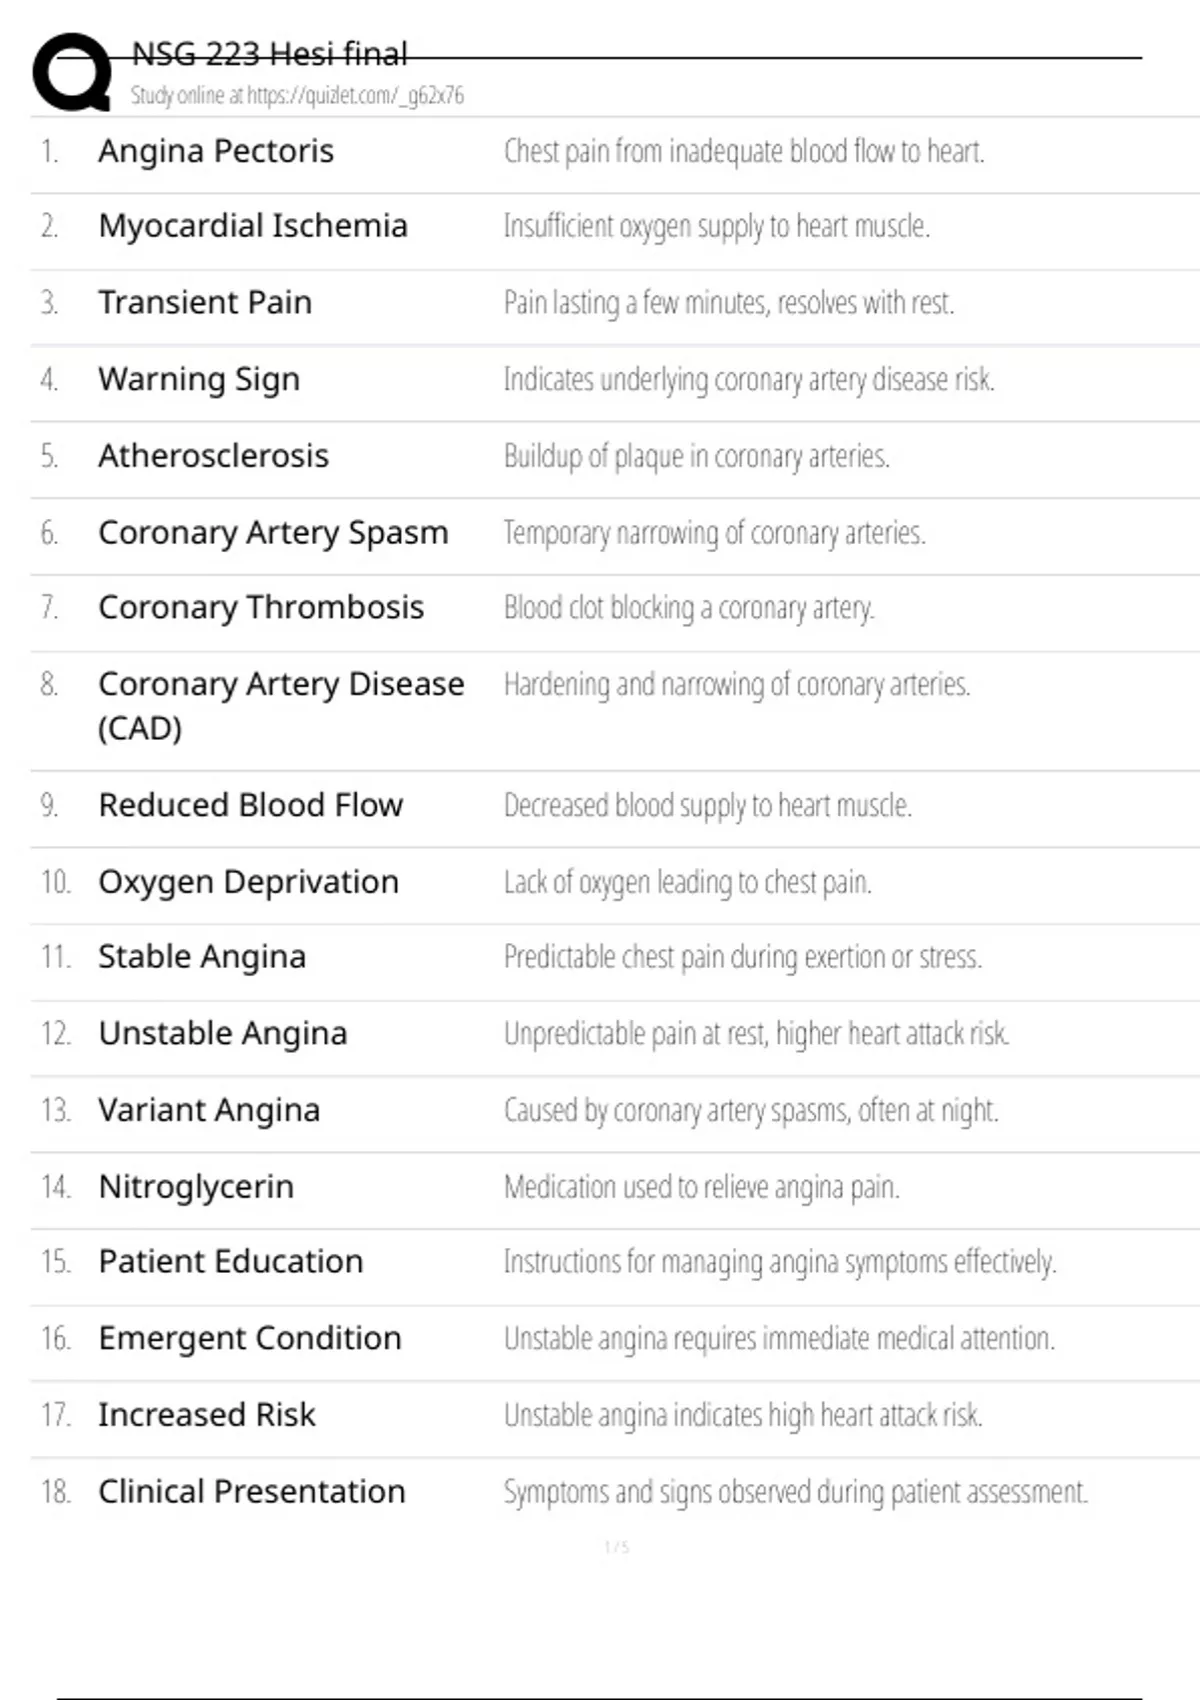This screenshot has width=1200, height=1700.
Task: Select the Coronary Thrombosis term
Action: [x=261, y=607]
